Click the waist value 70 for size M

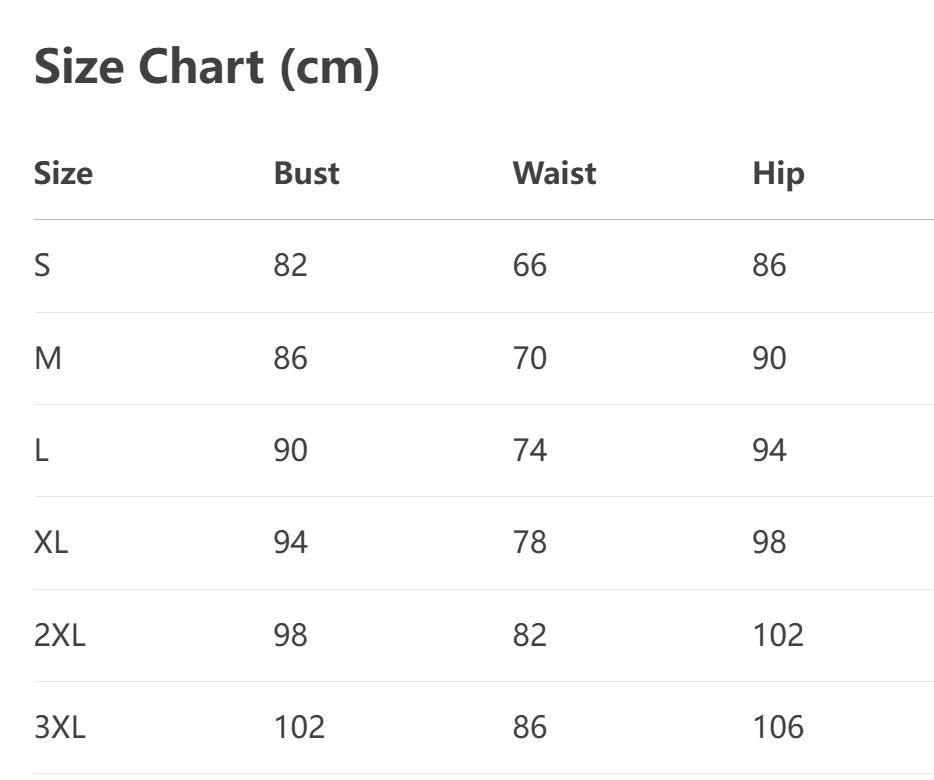(x=529, y=358)
